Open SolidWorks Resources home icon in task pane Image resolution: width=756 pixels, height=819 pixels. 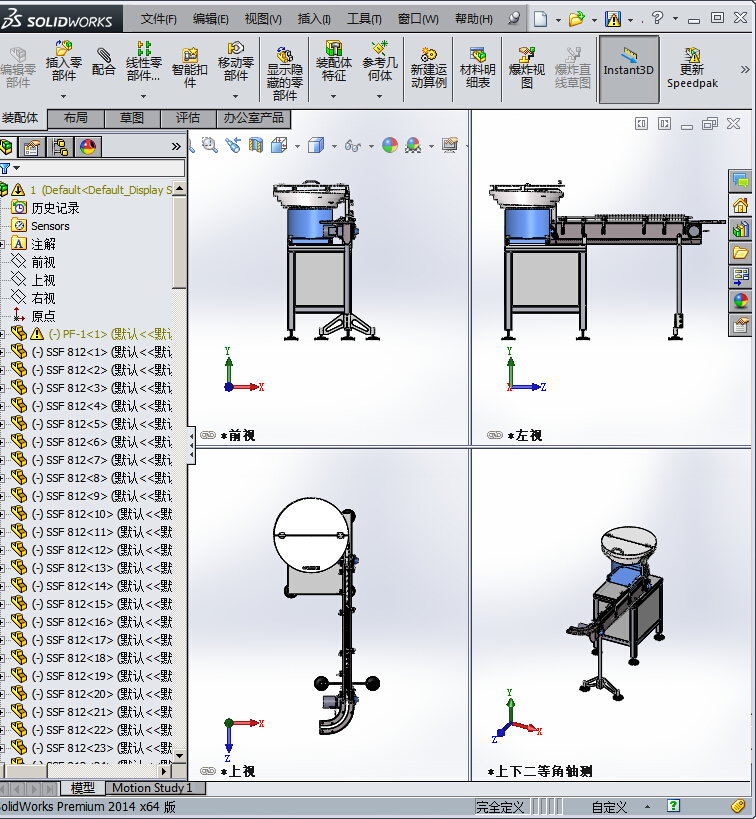740,205
